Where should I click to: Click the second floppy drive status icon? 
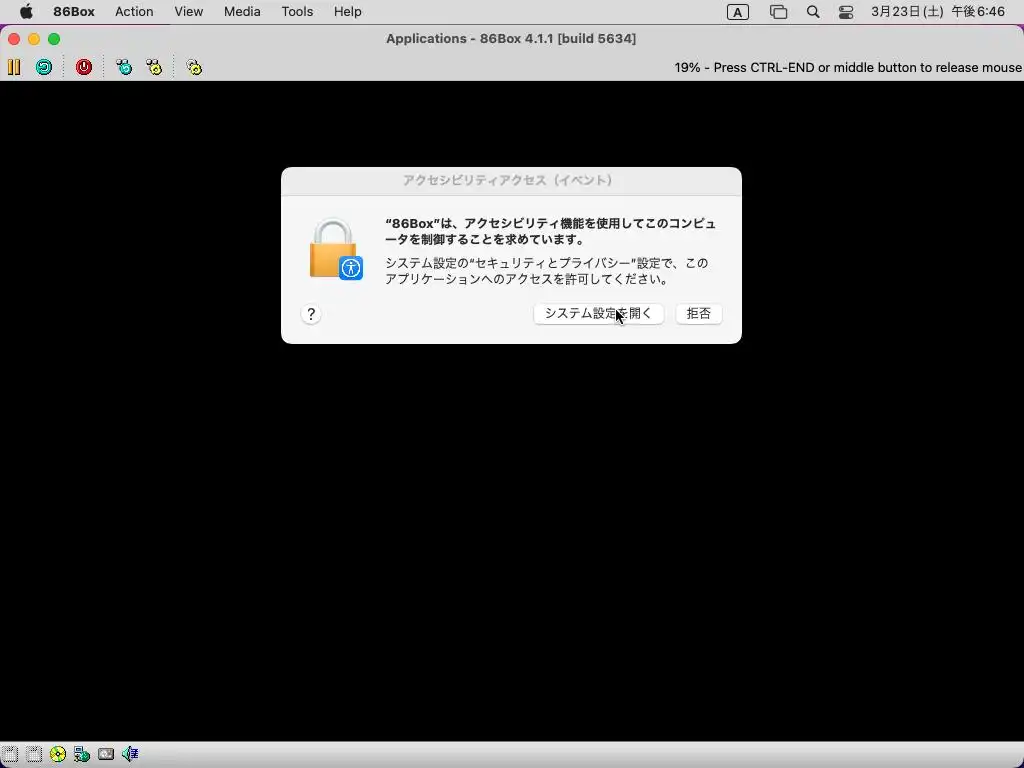tap(34, 754)
